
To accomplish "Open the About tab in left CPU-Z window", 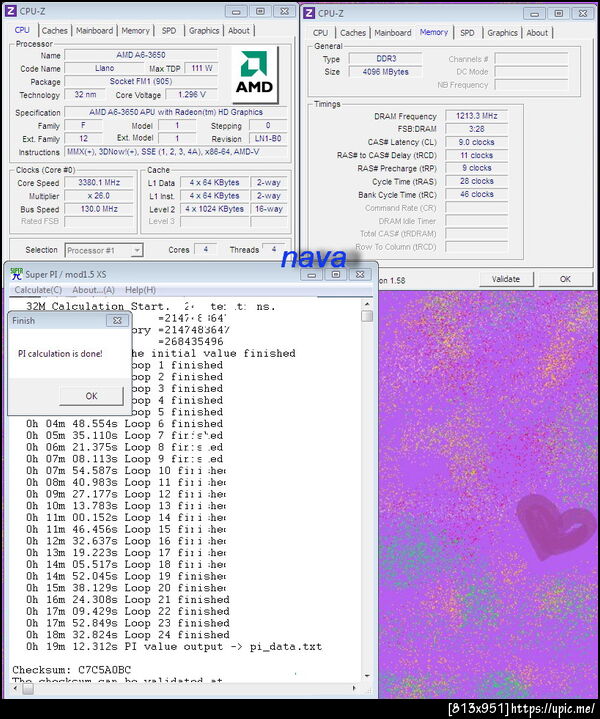I will (239, 31).
